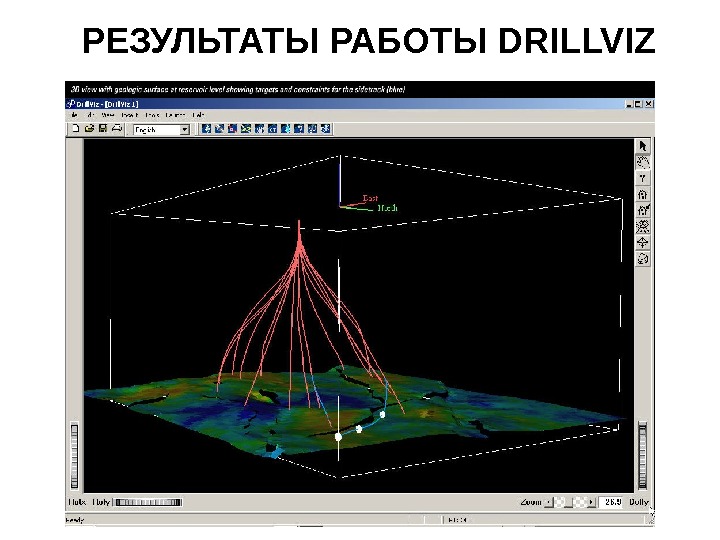Activate the hand view-mode tool
This screenshot has width=720, height=540.
pos(642,162)
